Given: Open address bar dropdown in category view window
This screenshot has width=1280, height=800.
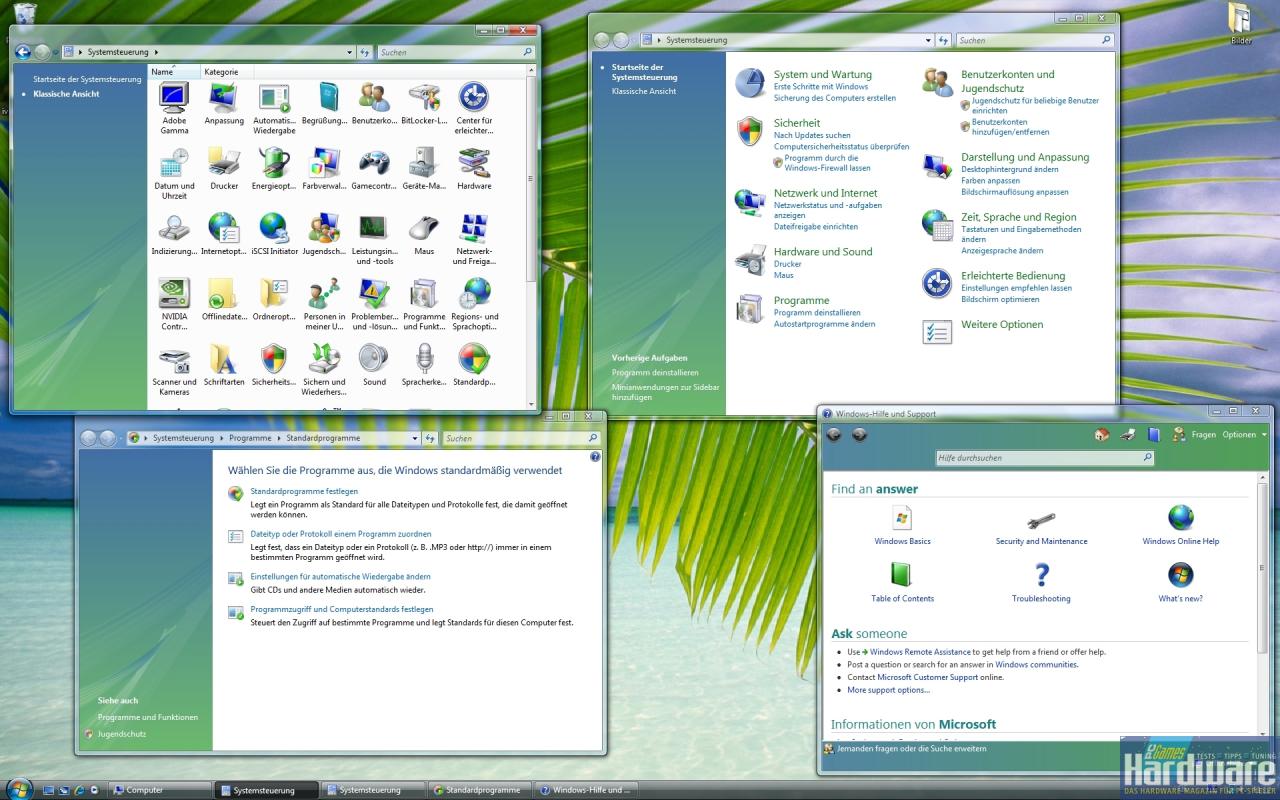Looking at the screenshot, I should (929, 40).
